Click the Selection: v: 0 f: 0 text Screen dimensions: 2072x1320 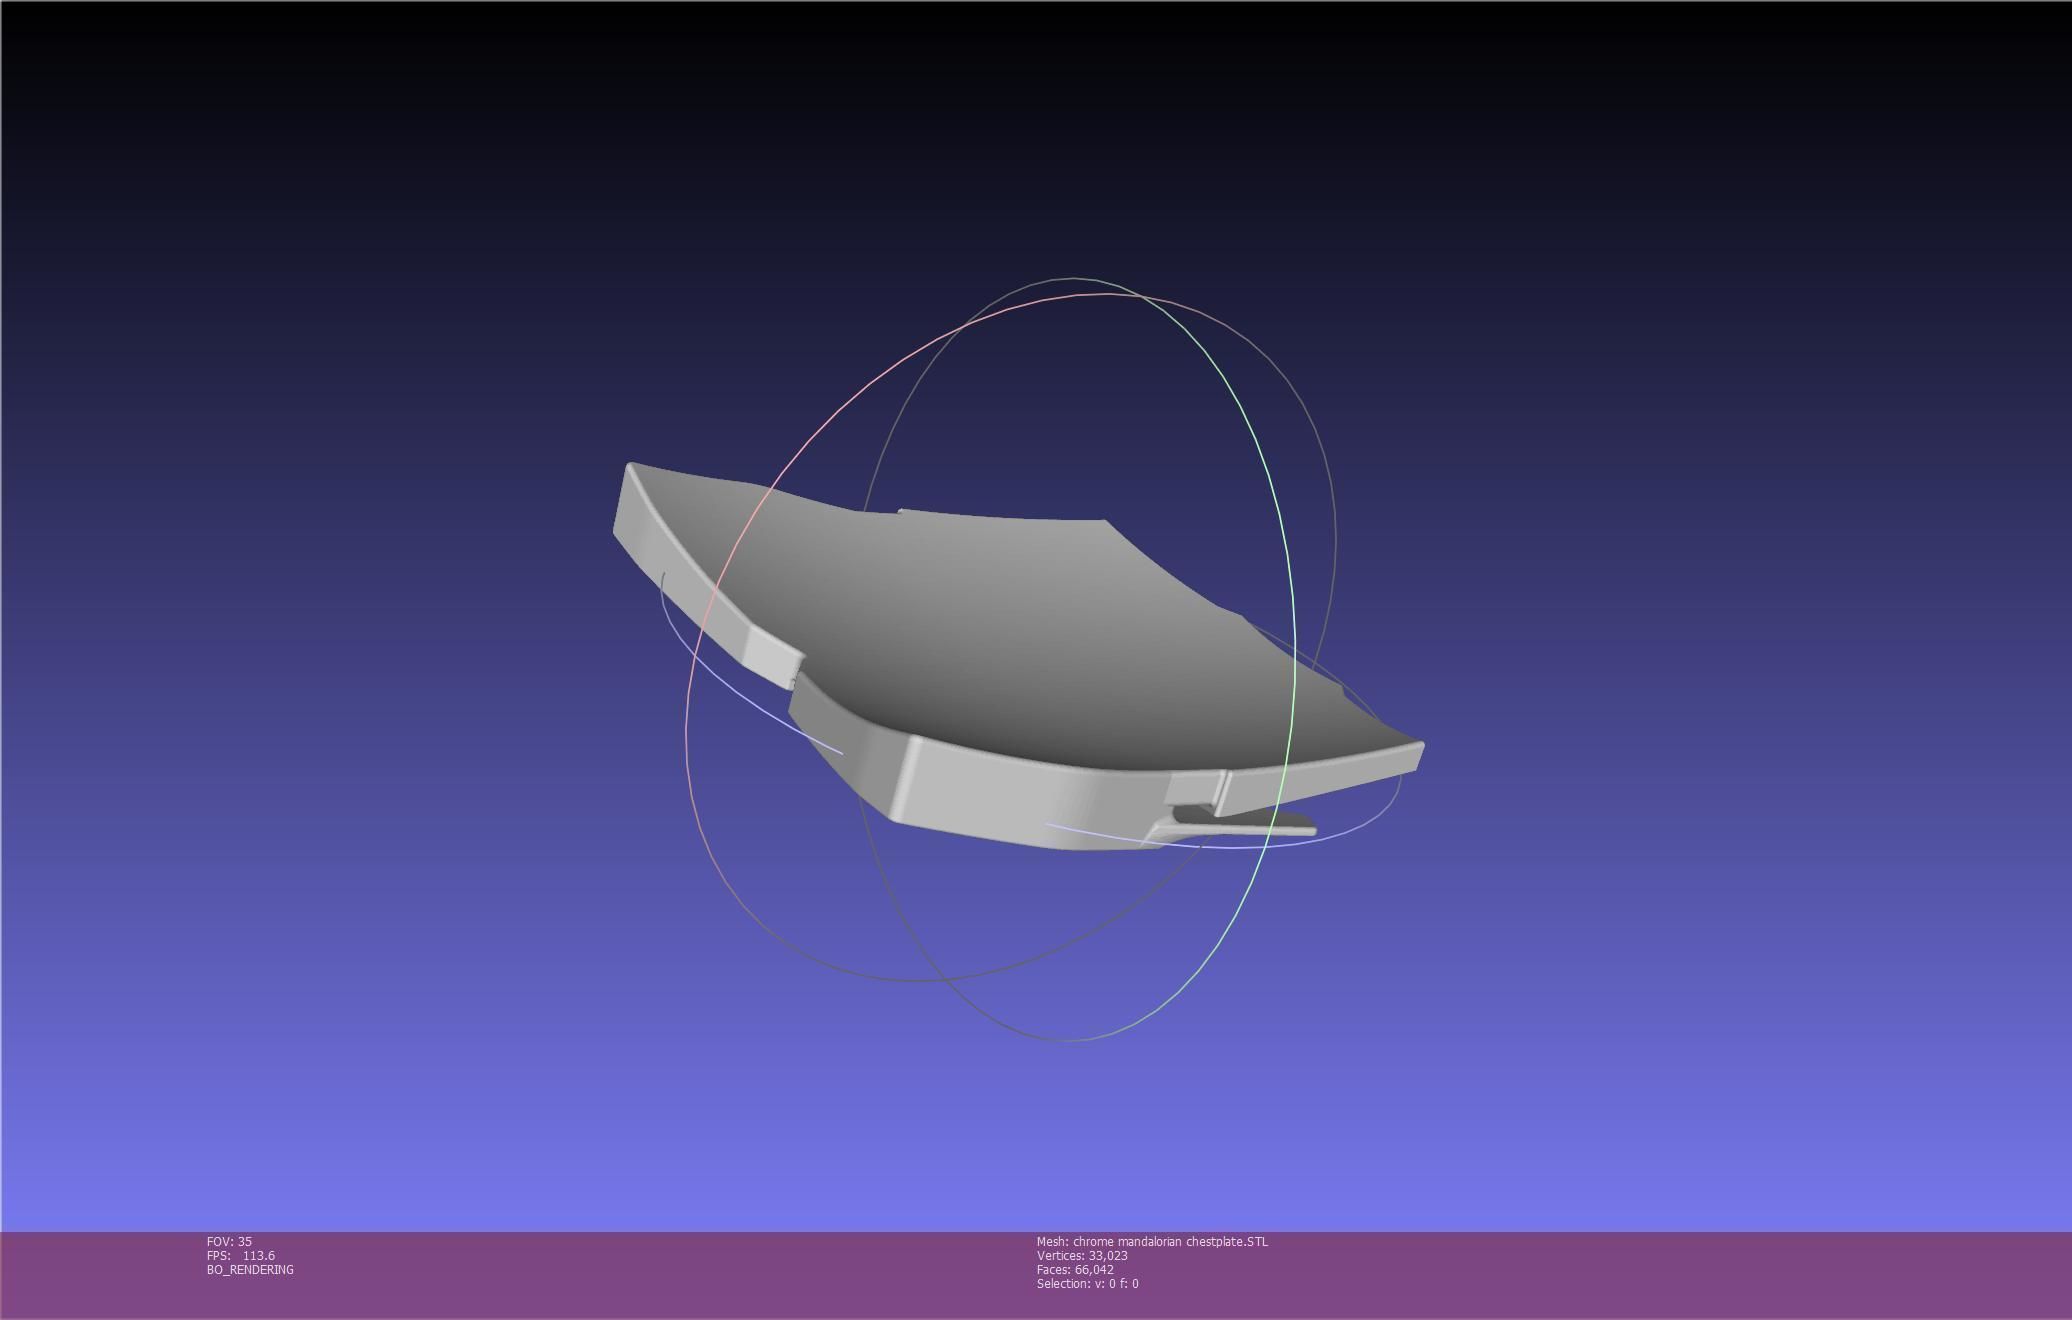pyautogui.click(x=1087, y=1283)
